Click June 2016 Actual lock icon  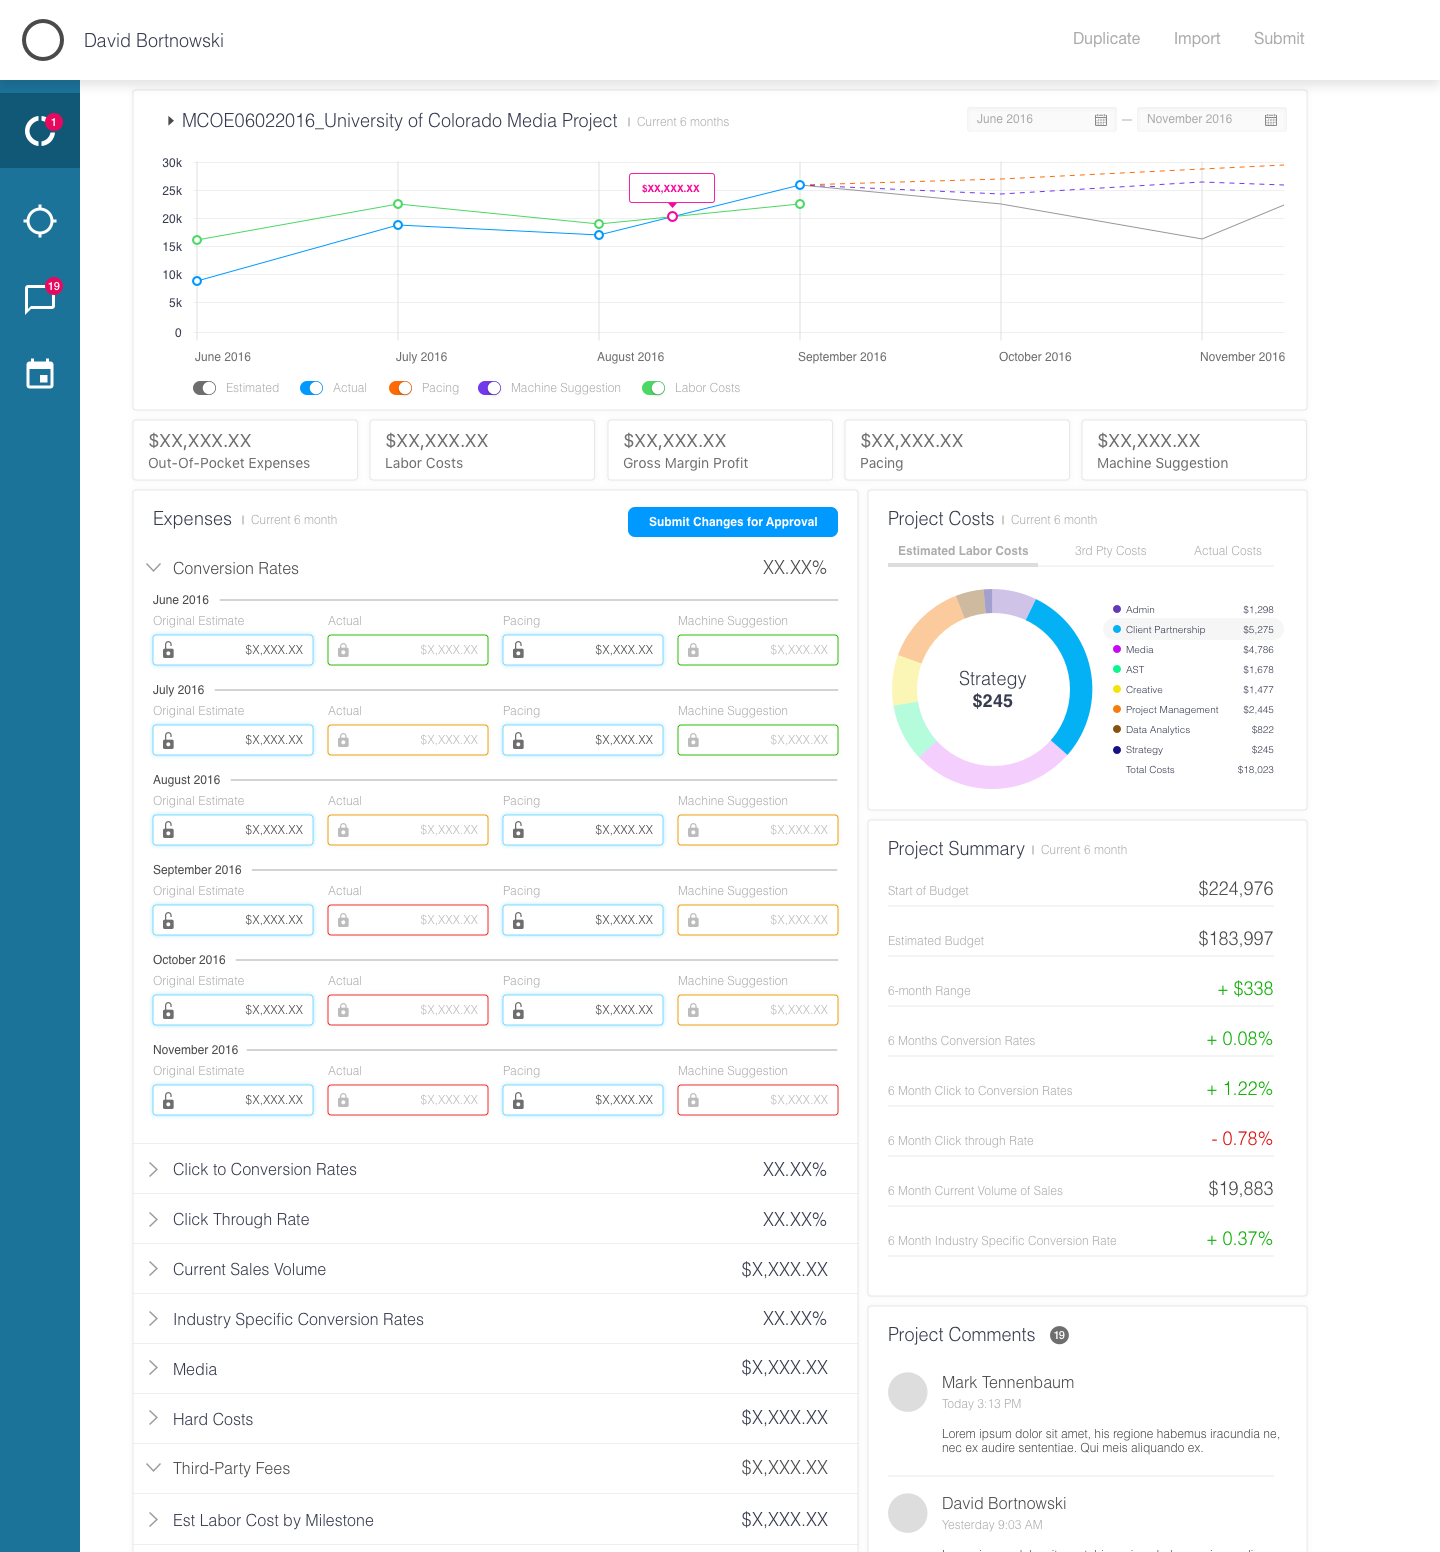[x=343, y=650]
